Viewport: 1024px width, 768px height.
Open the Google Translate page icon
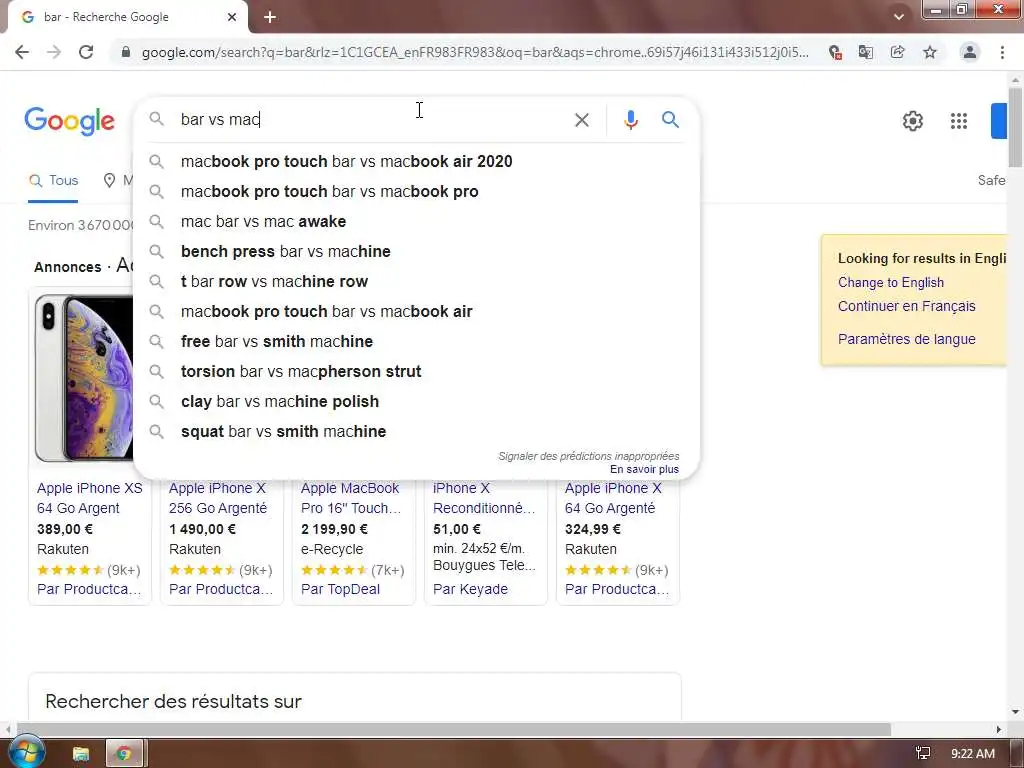866,52
